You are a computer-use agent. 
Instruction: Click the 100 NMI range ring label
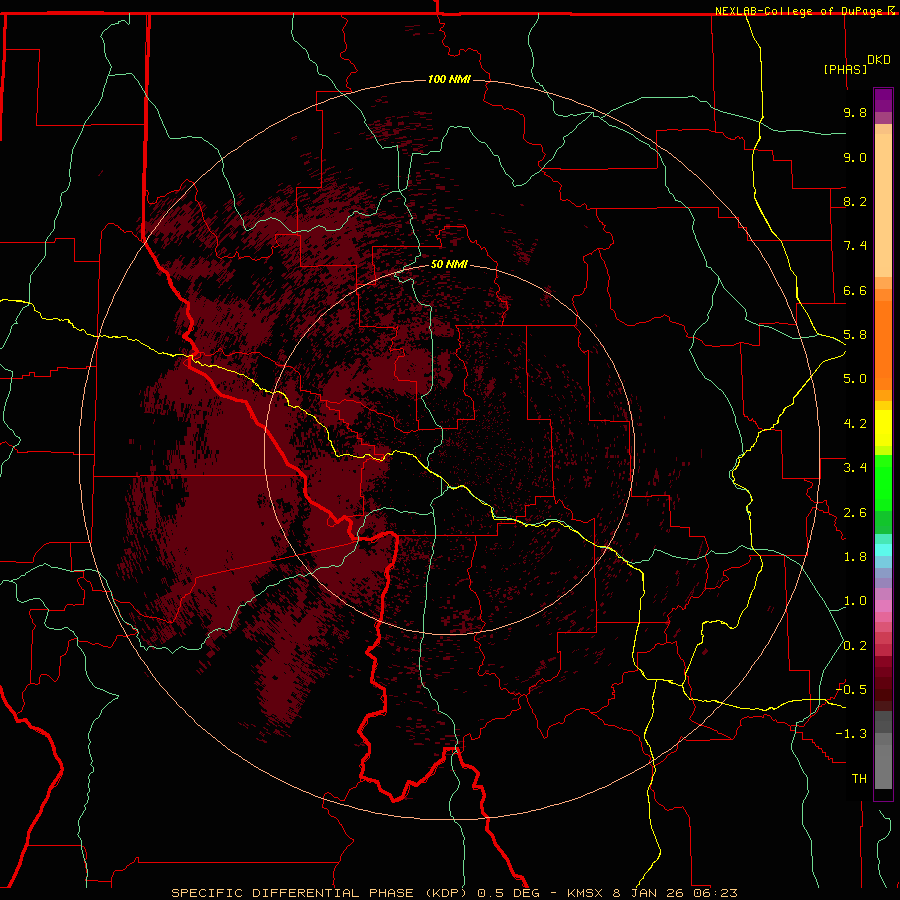449,79
